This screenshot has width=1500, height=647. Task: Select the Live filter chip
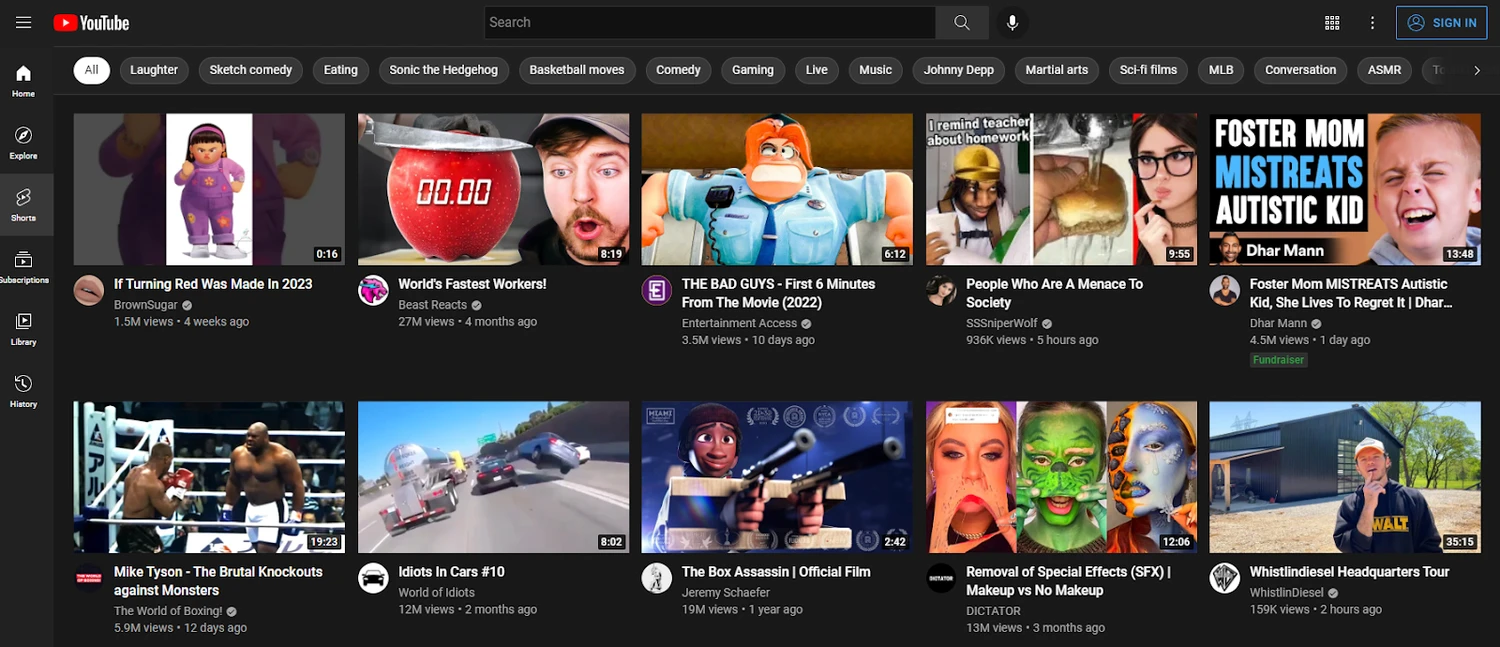(817, 70)
